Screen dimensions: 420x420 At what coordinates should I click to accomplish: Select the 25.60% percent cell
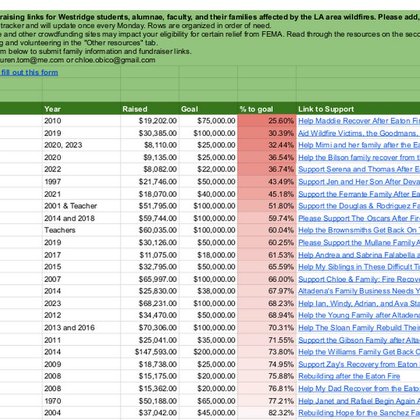267,121
